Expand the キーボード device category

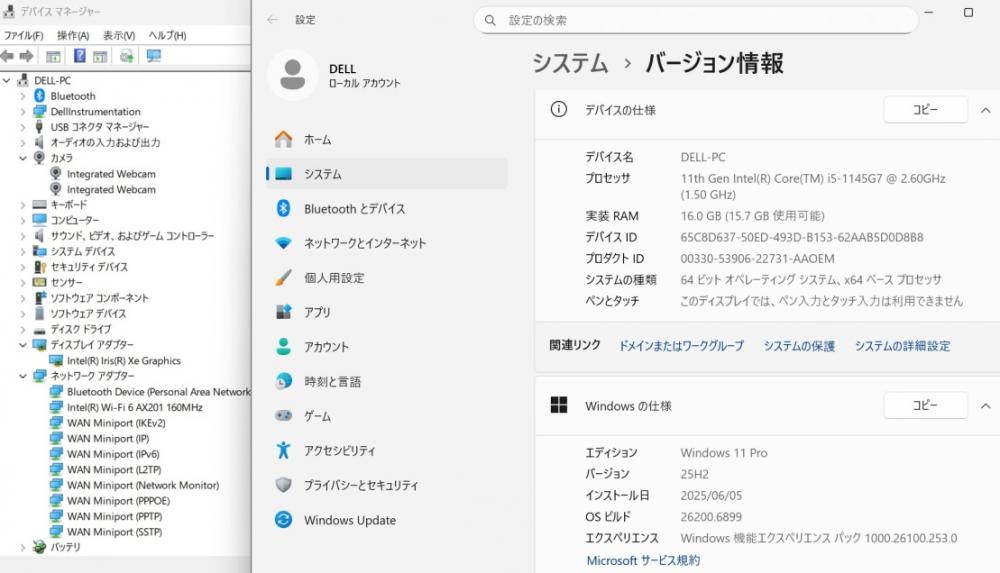[23, 204]
